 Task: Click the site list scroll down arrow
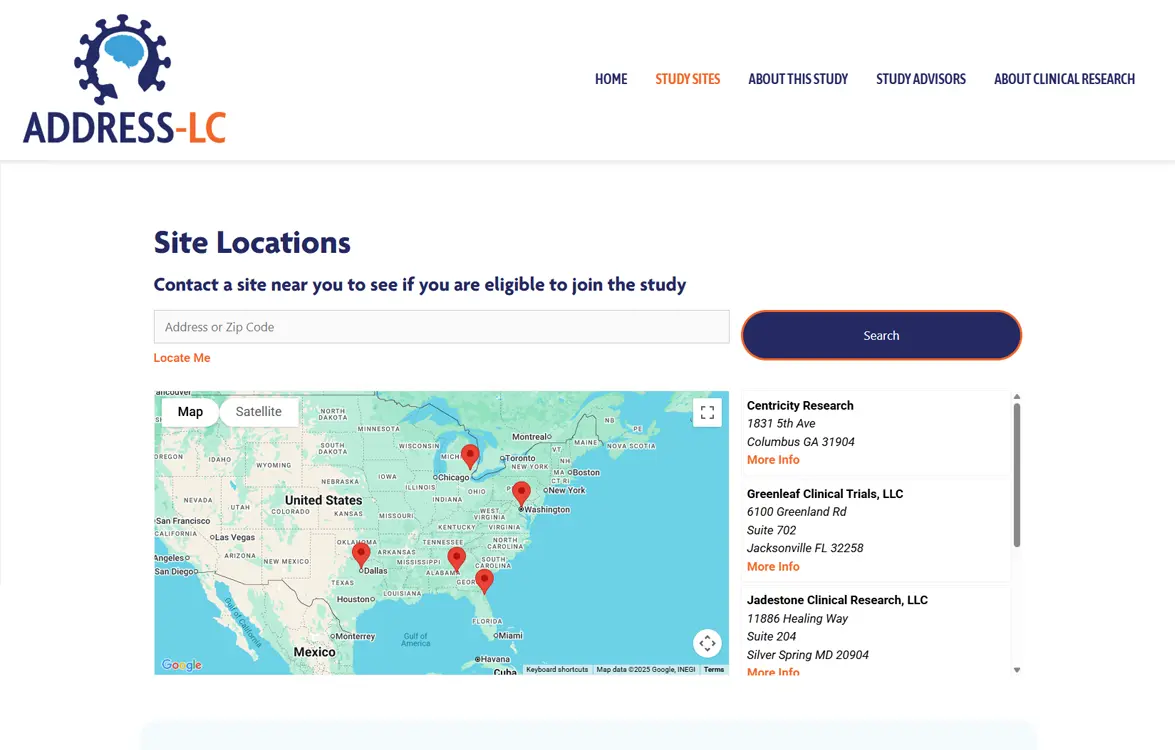coord(1017,670)
